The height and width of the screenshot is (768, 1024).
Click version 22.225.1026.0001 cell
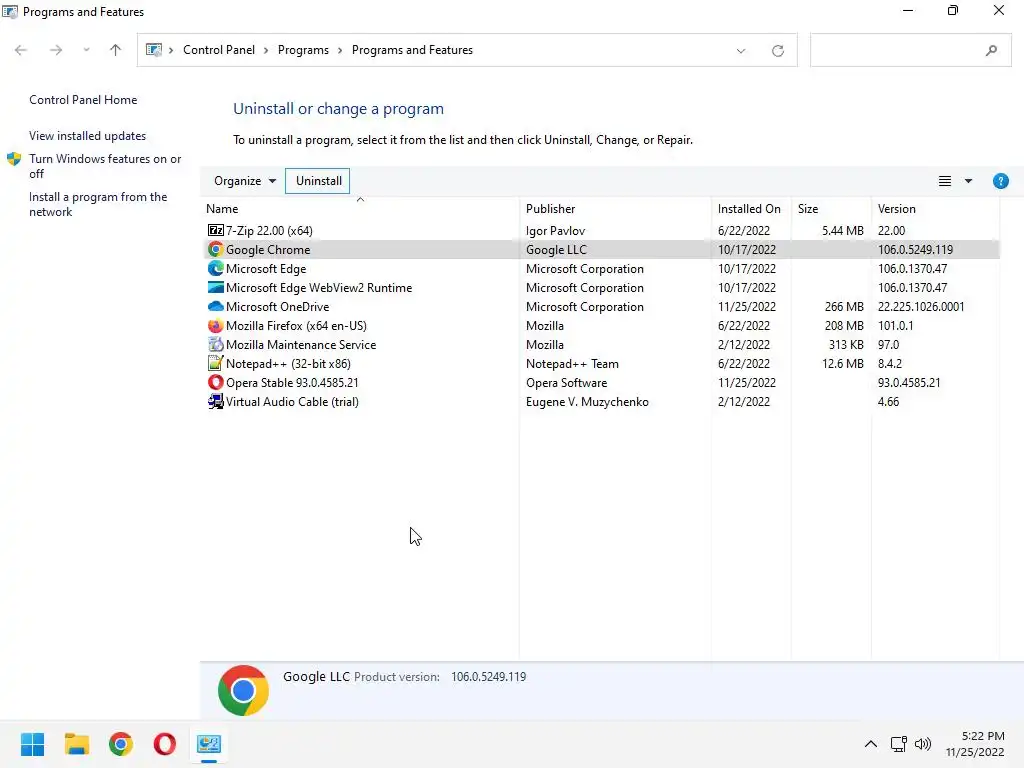tap(921, 306)
